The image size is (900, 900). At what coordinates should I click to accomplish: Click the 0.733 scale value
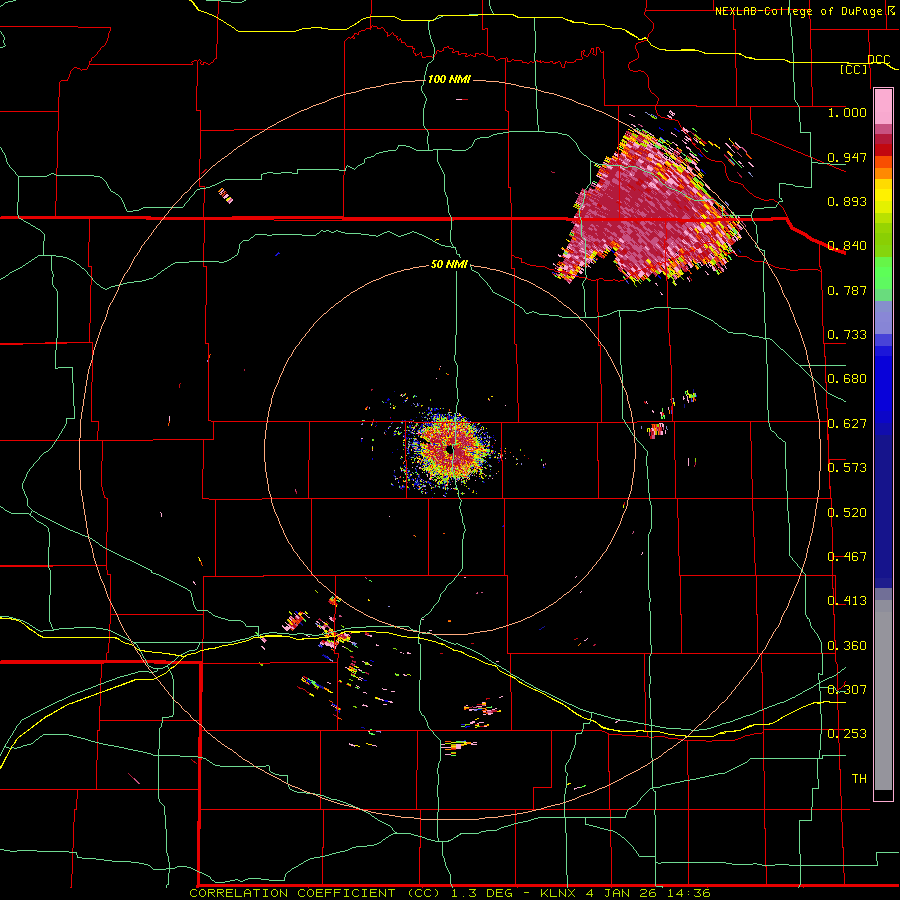847,335
